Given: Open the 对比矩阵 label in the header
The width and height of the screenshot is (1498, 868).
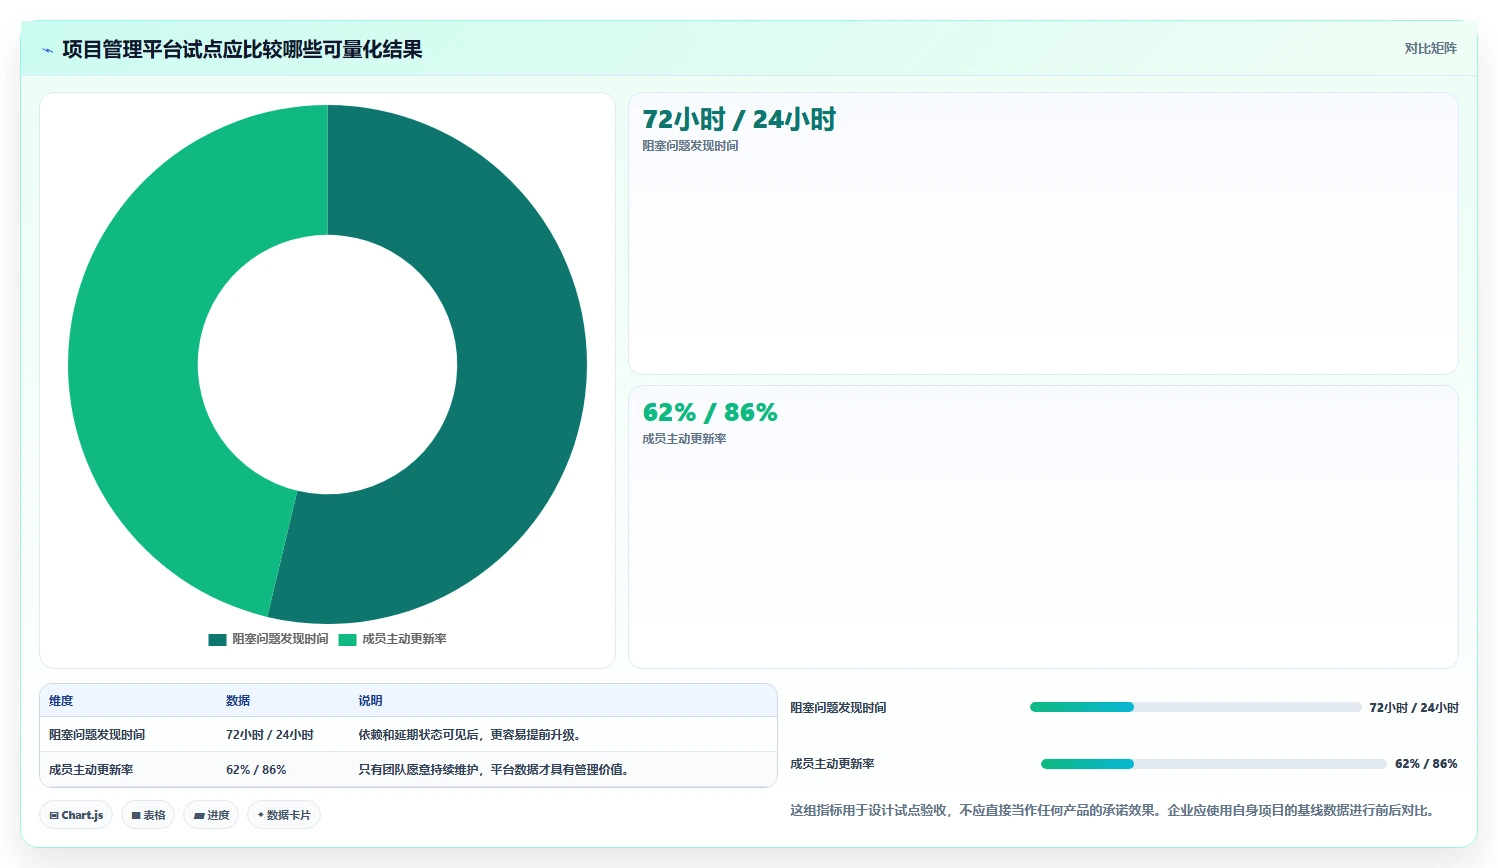Looking at the screenshot, I should pos(1430,48).
